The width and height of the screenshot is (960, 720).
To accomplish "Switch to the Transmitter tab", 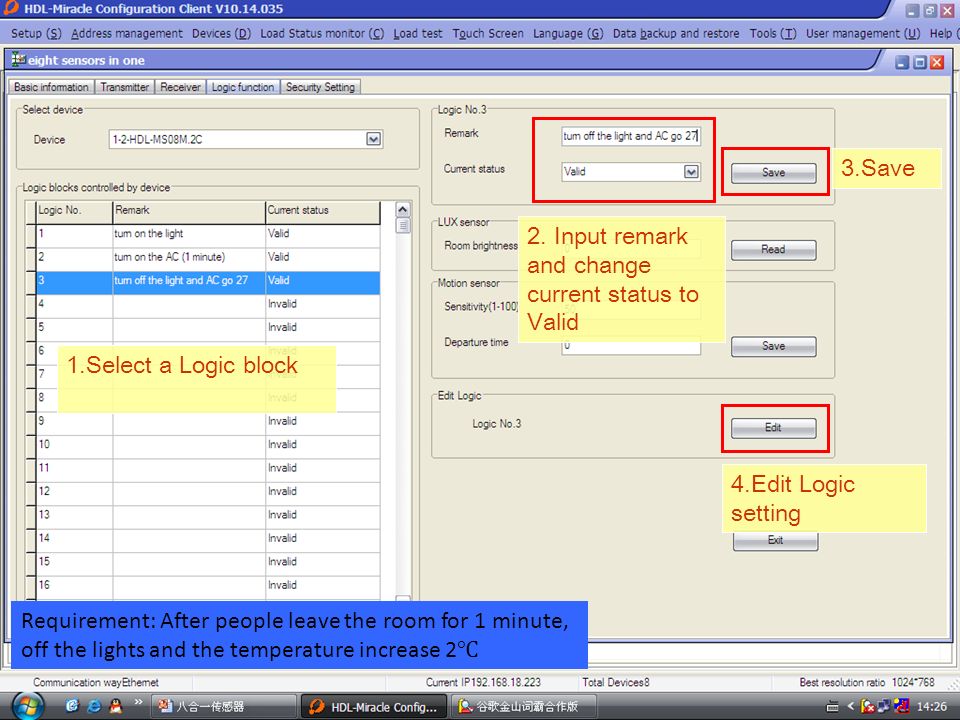I will pos(125,87).
